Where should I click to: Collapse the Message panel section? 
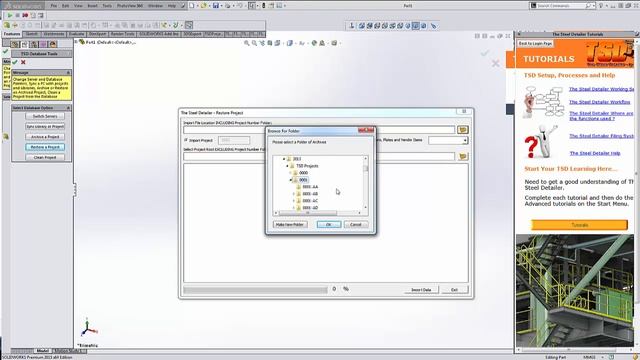(x=68, y=72)
